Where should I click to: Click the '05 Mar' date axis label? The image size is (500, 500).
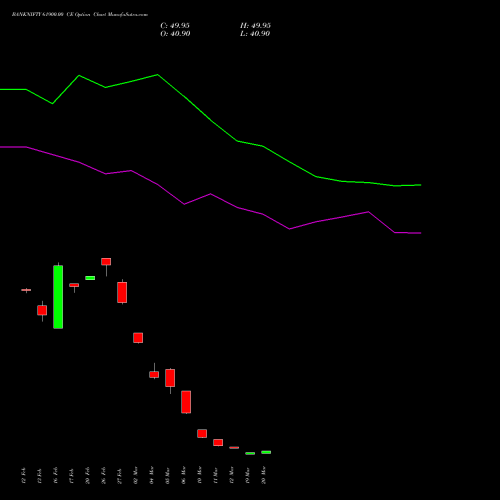(x=167, y=475)
